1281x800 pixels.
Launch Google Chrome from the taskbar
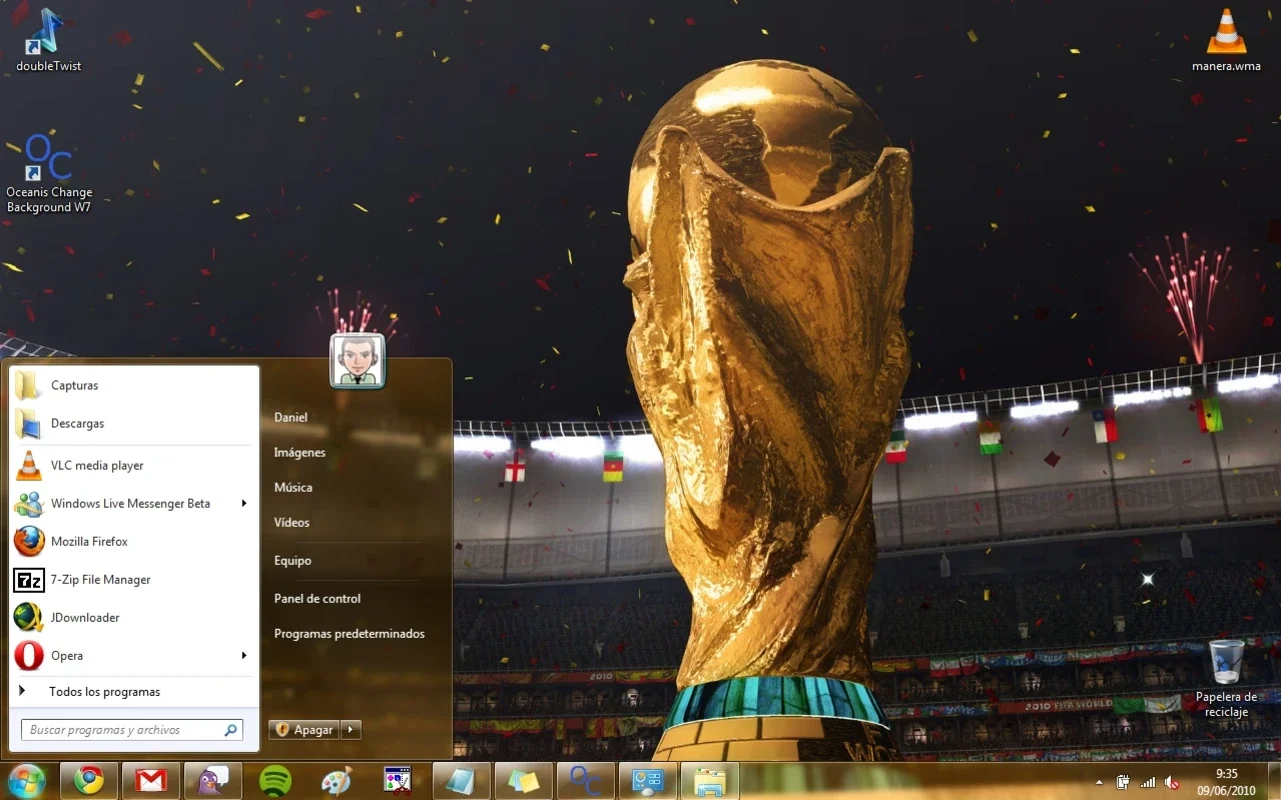click(x=89, y=780)
